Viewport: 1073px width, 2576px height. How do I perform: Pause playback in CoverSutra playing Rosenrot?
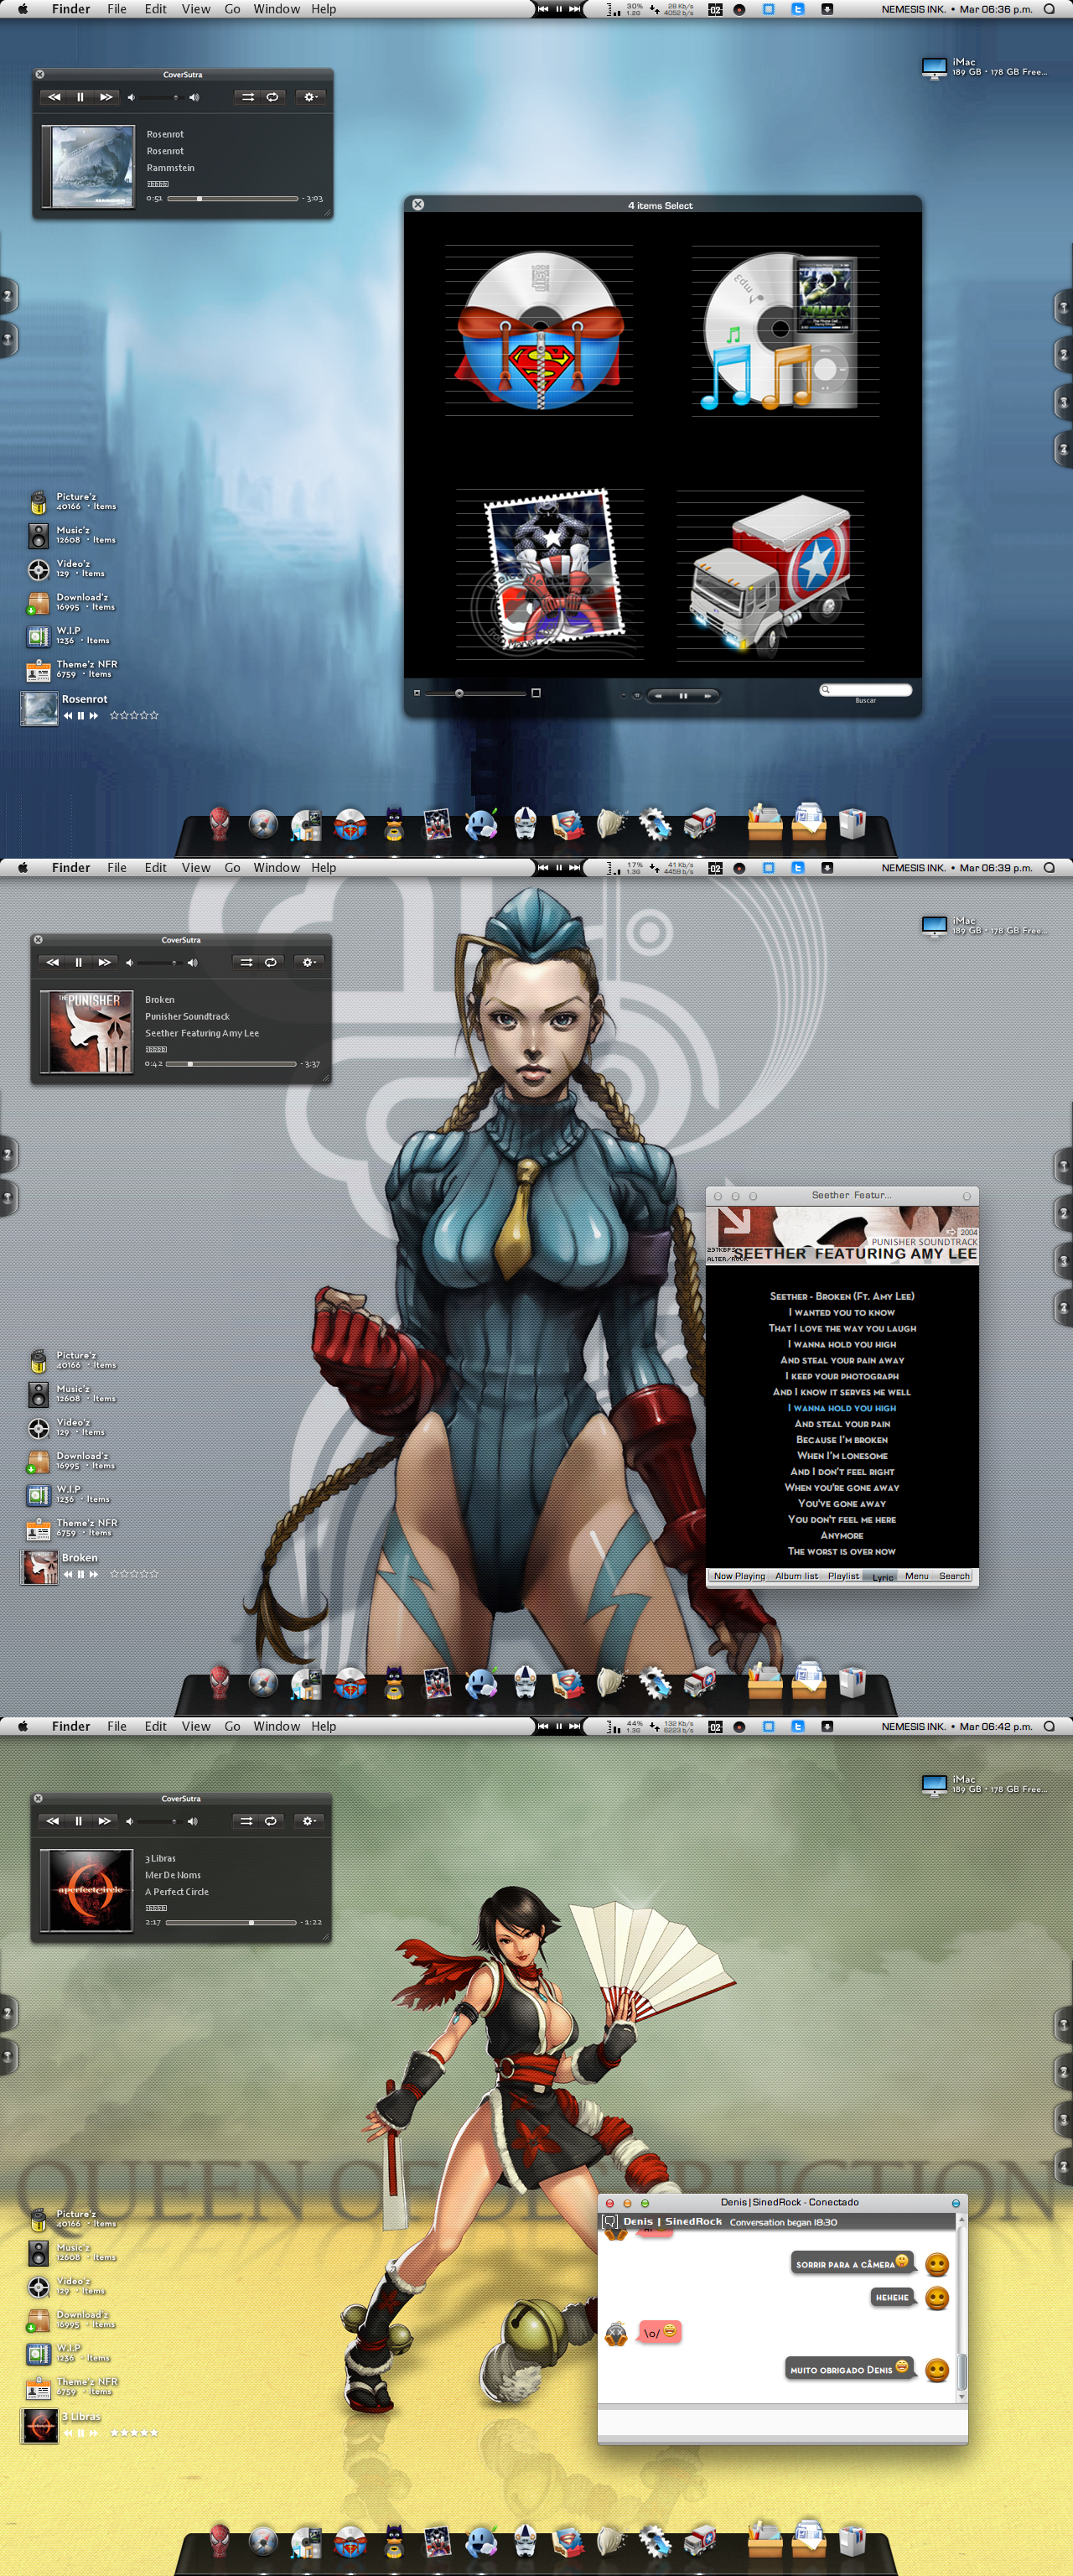click(80, 97)
